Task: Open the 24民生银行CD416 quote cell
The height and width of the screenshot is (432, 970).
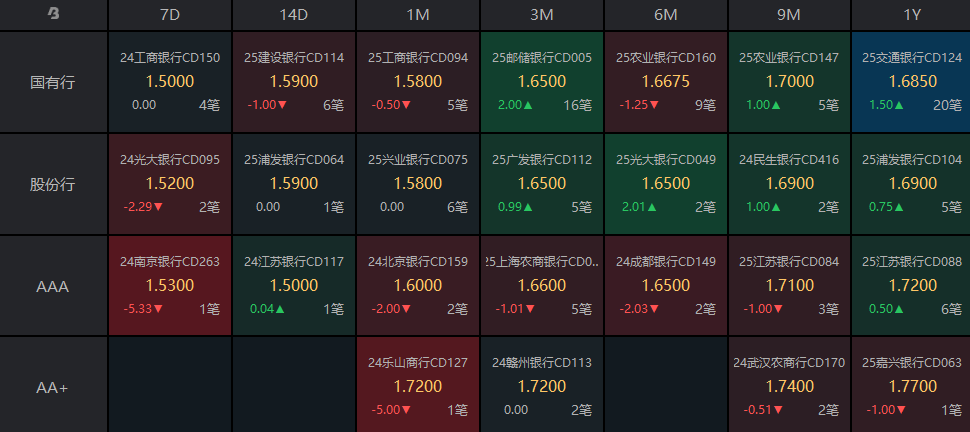Action: pyautogui.click(x=789, y=184)
